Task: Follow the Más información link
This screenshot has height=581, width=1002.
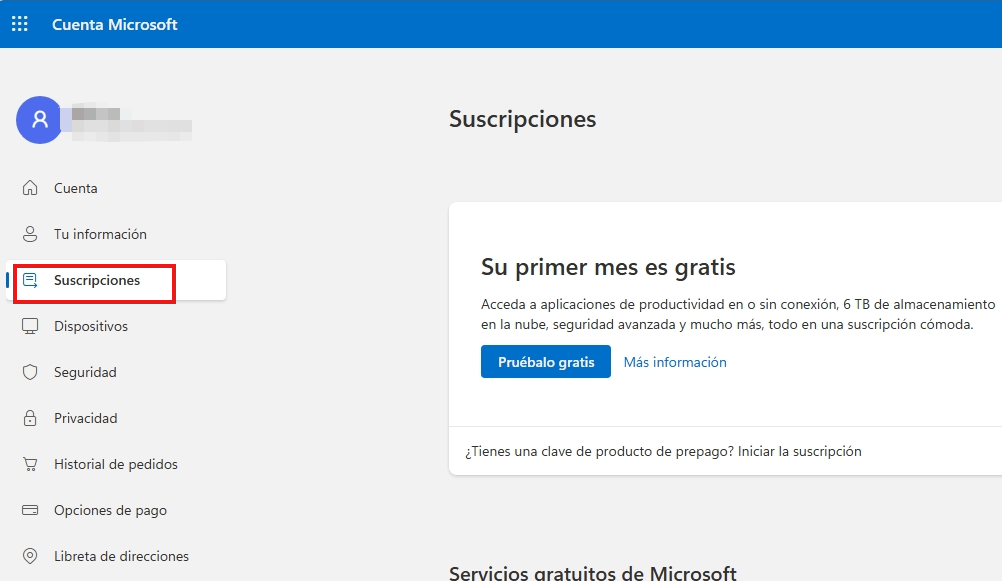Action: (675, 362)
